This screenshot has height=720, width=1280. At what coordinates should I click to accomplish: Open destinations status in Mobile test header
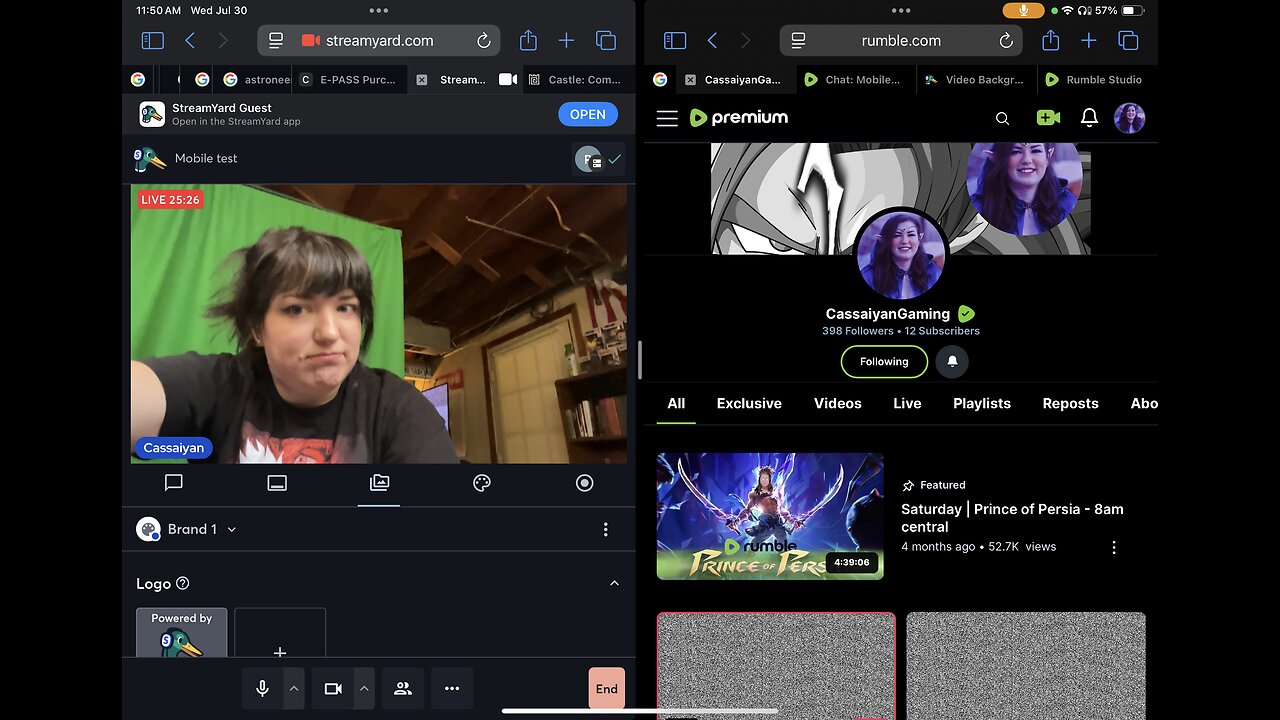(x=598, y=159)
